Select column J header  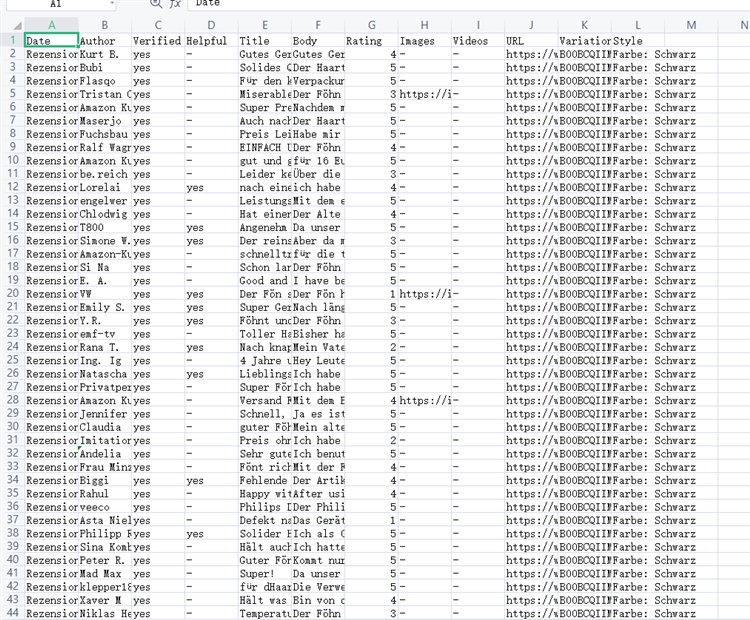click(x=531, y=24)
